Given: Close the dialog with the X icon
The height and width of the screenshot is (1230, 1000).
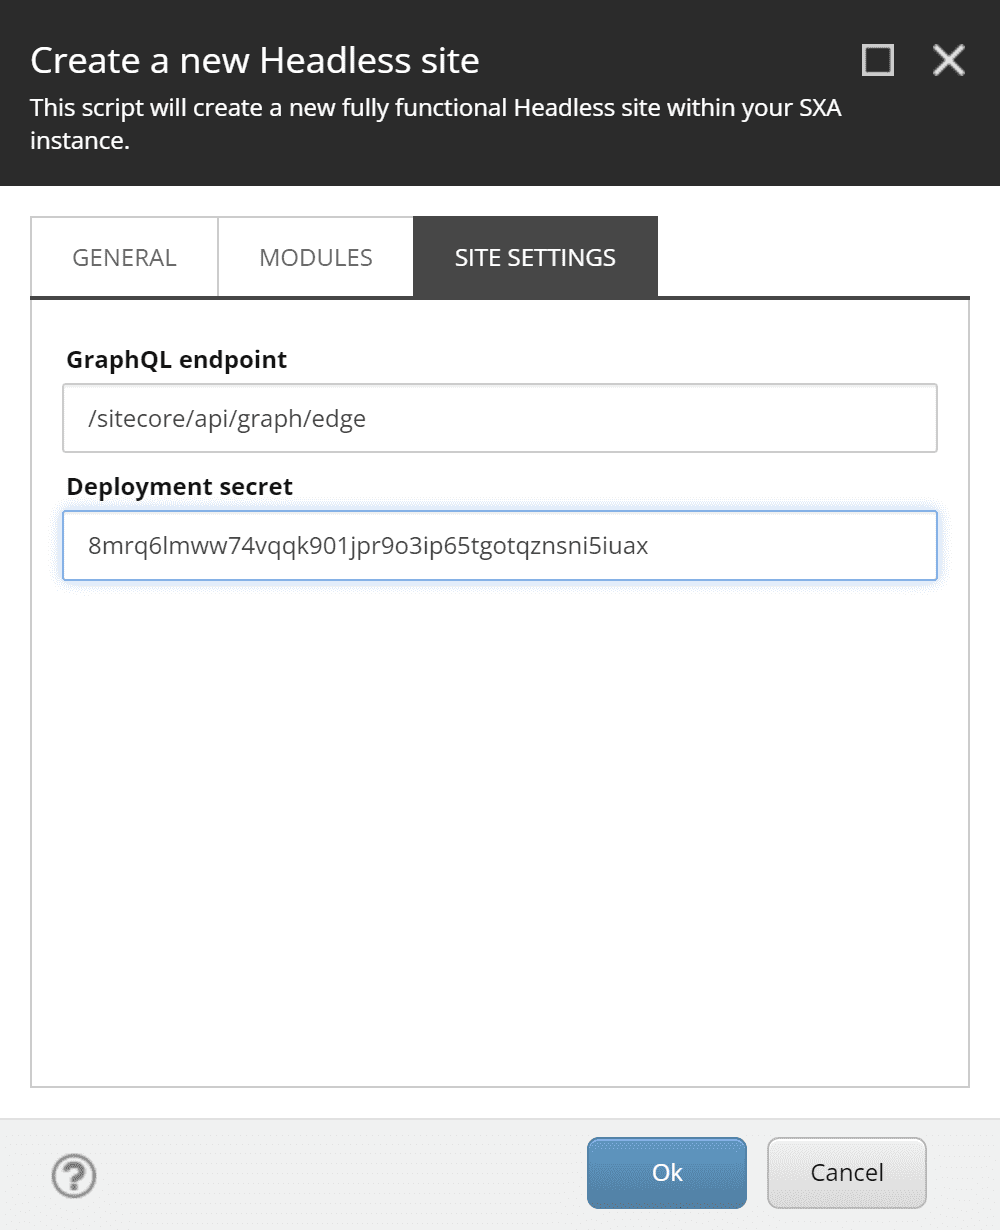Looking at the screenshot, I should tap(948, 61).
